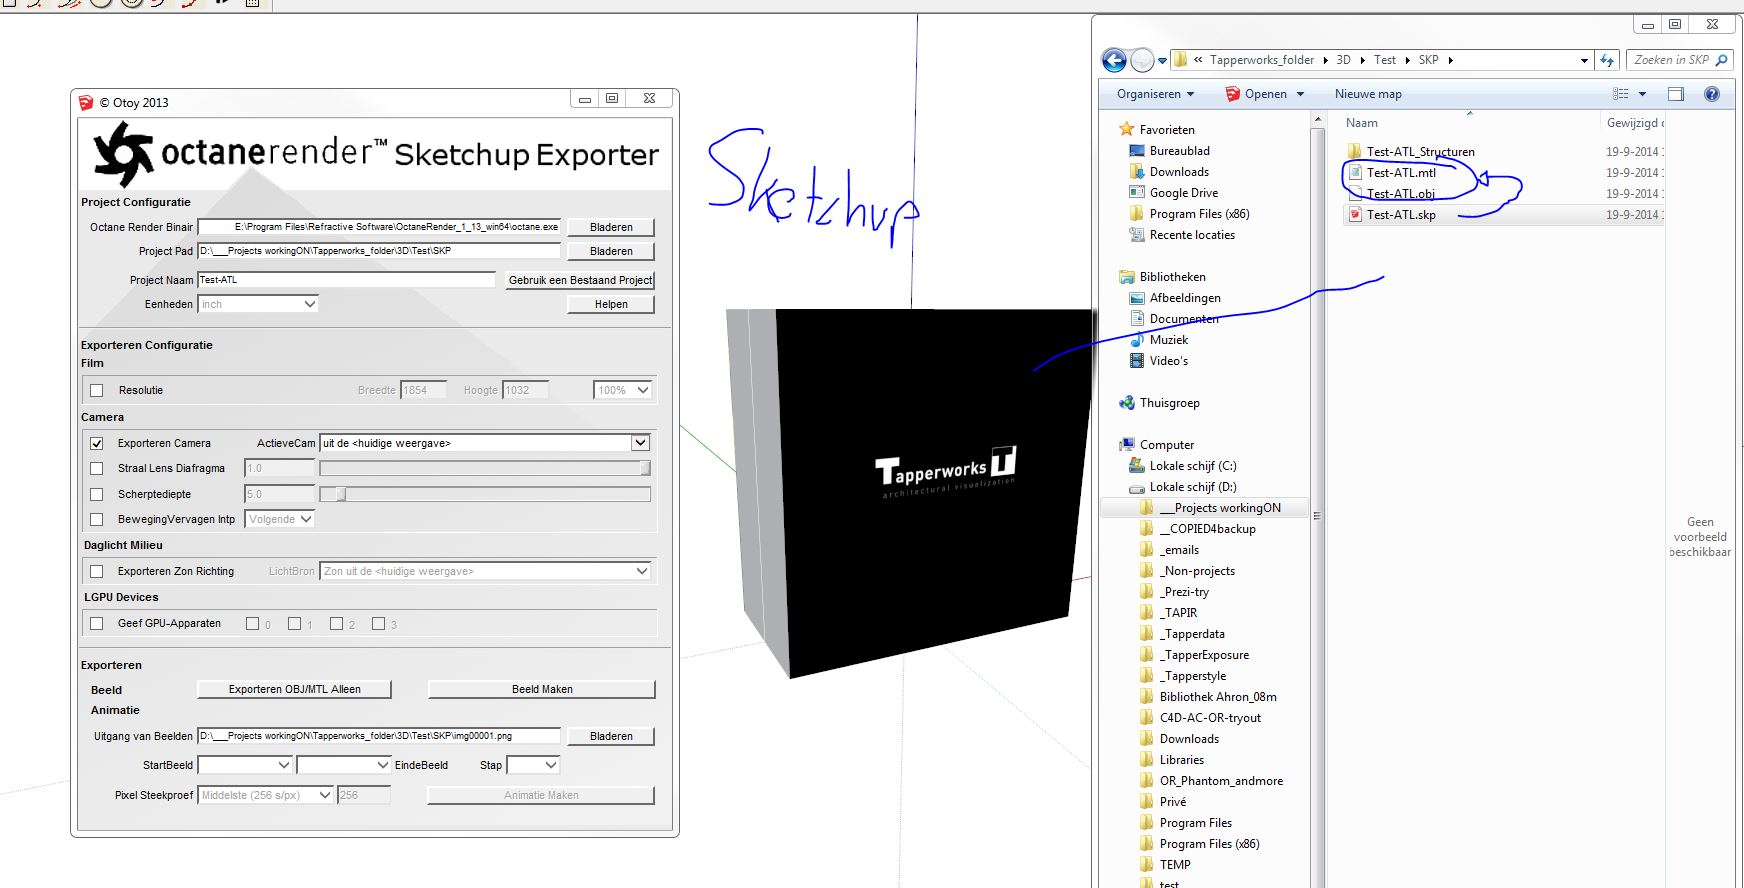Click the Recente locaties icon
Image resolution: width=1744 pixels, height=888 pixels.
(x=1137, y=235)
